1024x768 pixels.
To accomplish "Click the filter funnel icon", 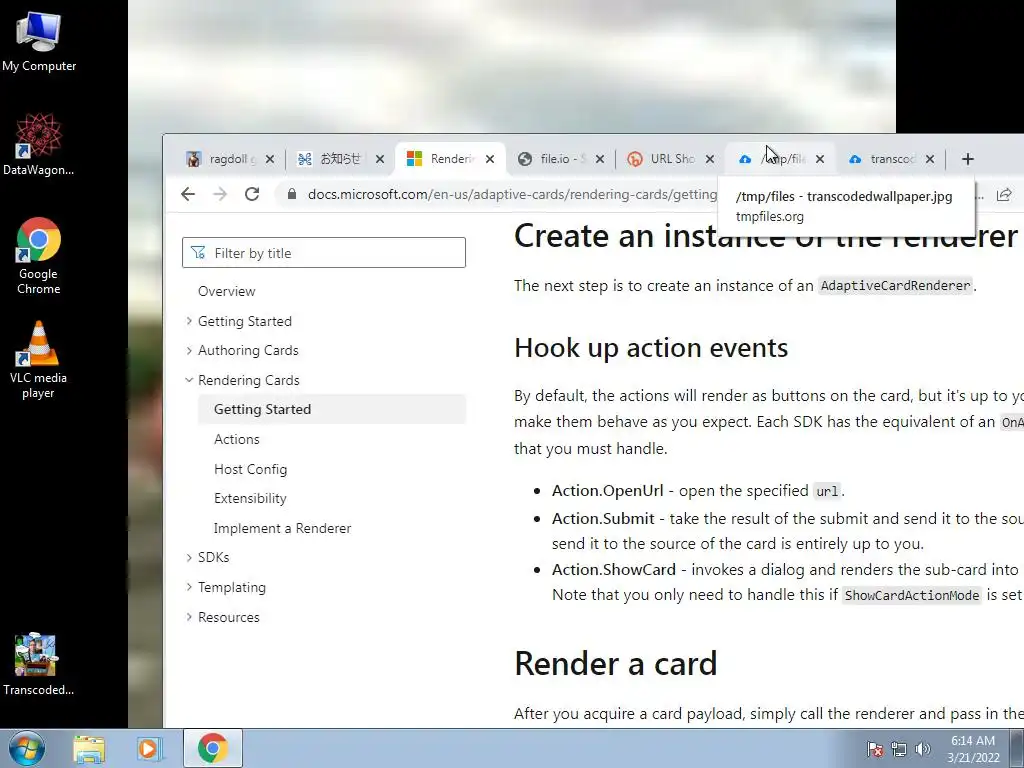I will 199,253.
